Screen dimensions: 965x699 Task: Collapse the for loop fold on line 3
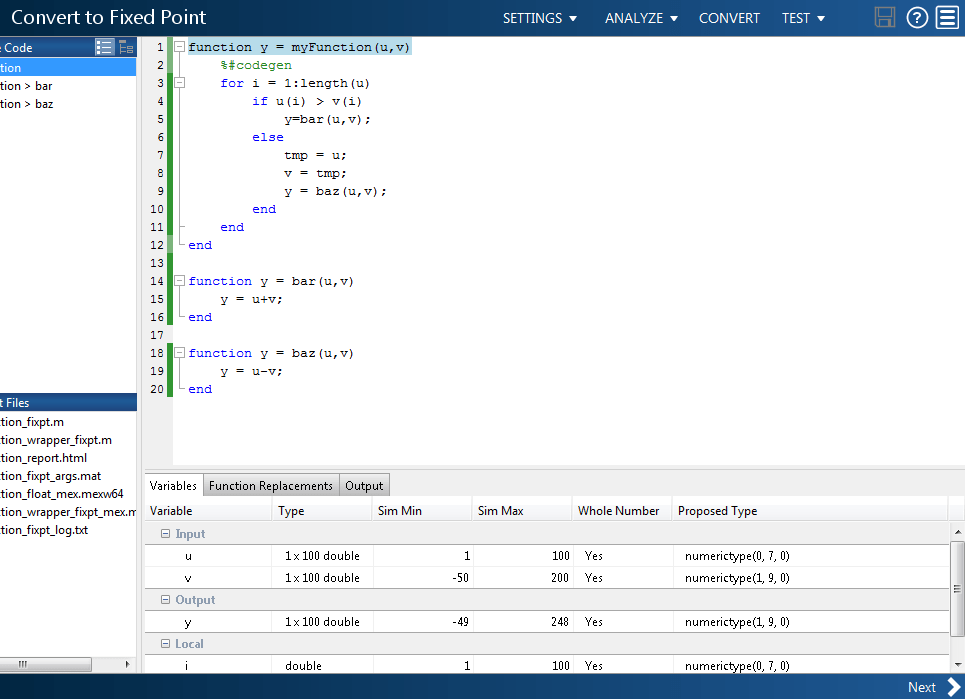[179, 83]
